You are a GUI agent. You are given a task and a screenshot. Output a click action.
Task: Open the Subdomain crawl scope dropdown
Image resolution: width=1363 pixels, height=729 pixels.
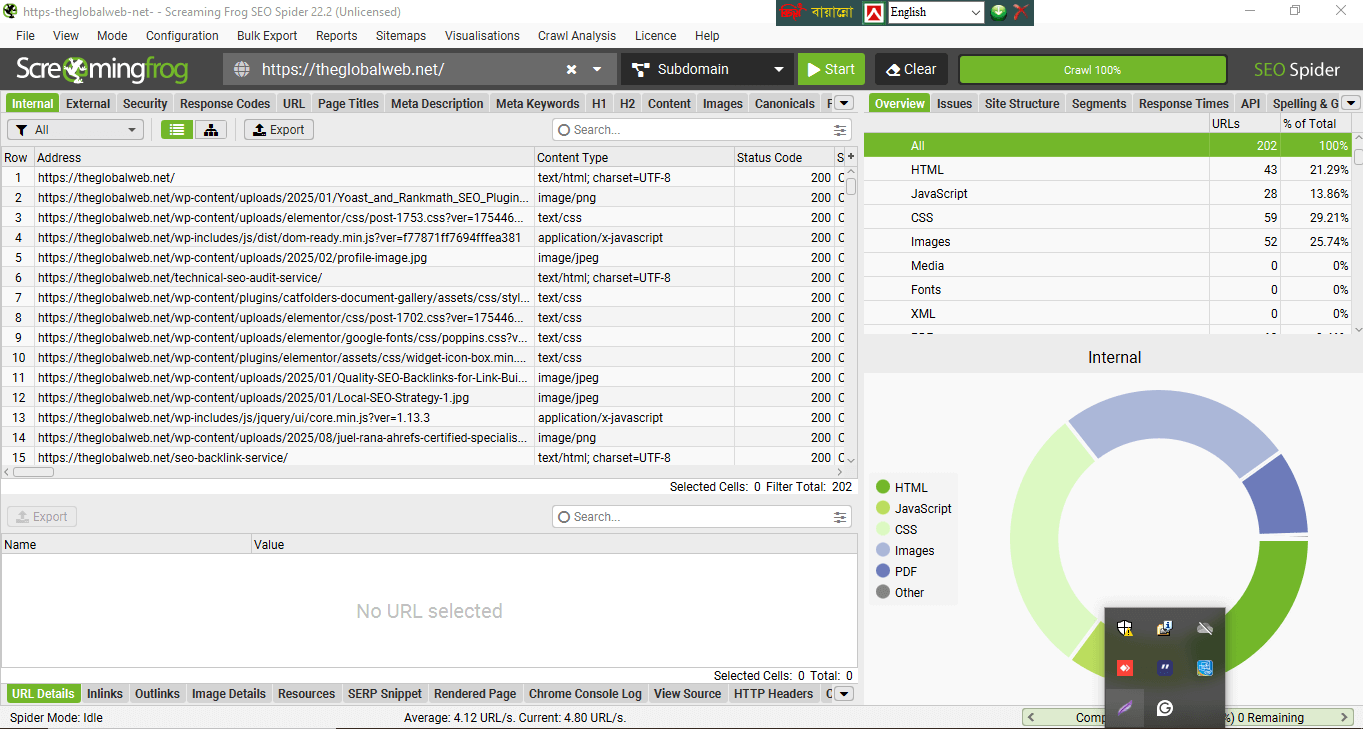pos(706,69)
